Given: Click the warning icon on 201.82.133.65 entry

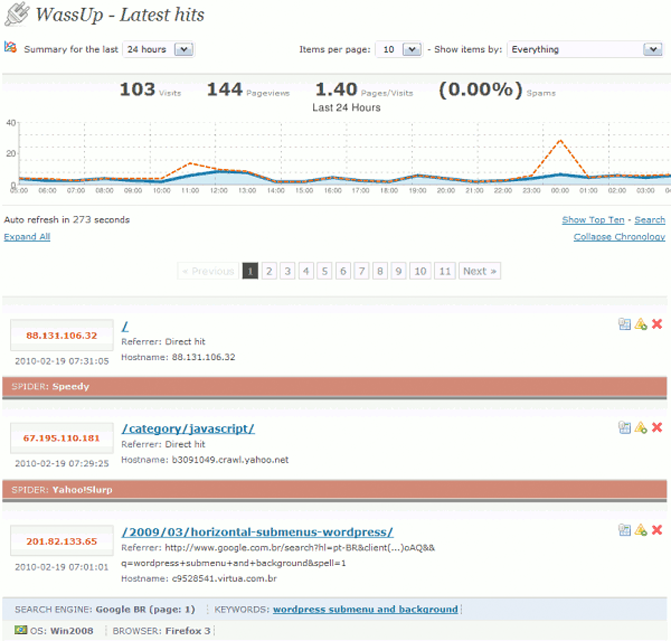Looking at the screenshot, I should tap(640, 530).
